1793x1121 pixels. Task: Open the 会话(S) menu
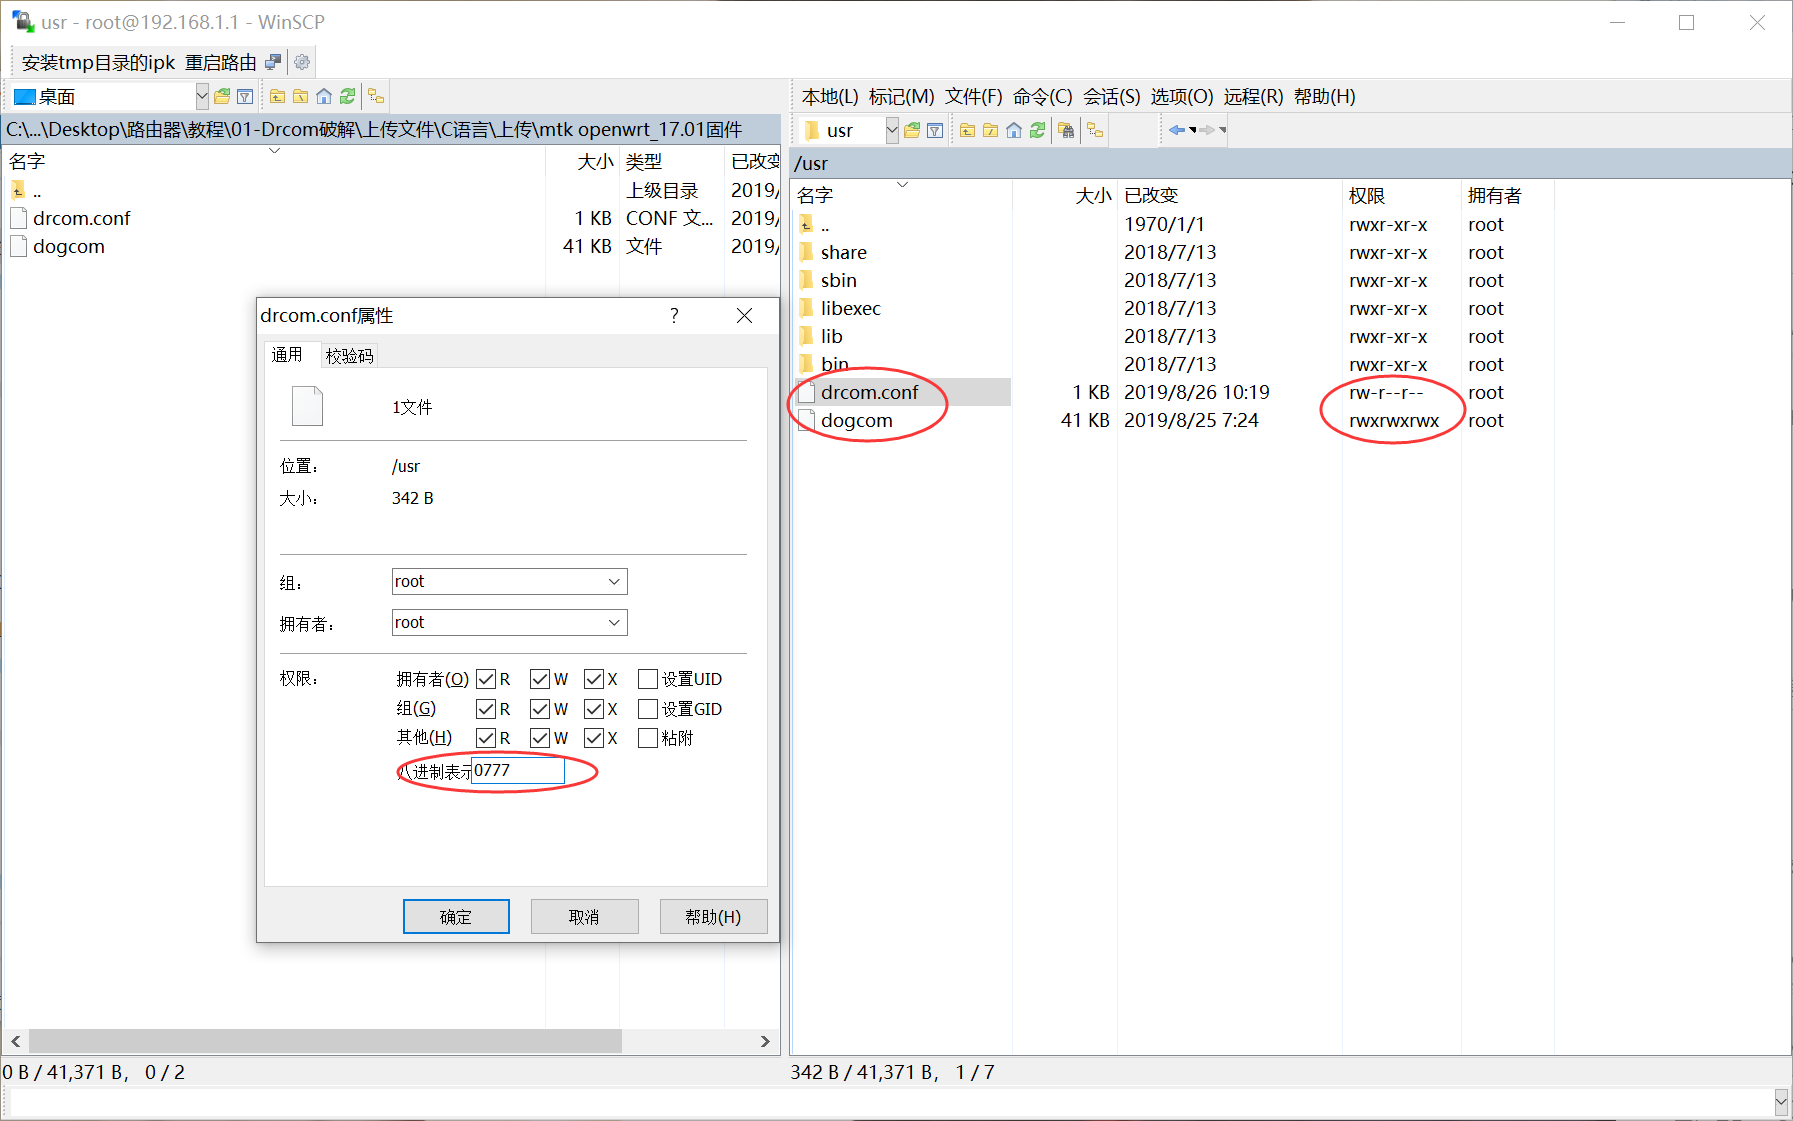coord(1111,97)
